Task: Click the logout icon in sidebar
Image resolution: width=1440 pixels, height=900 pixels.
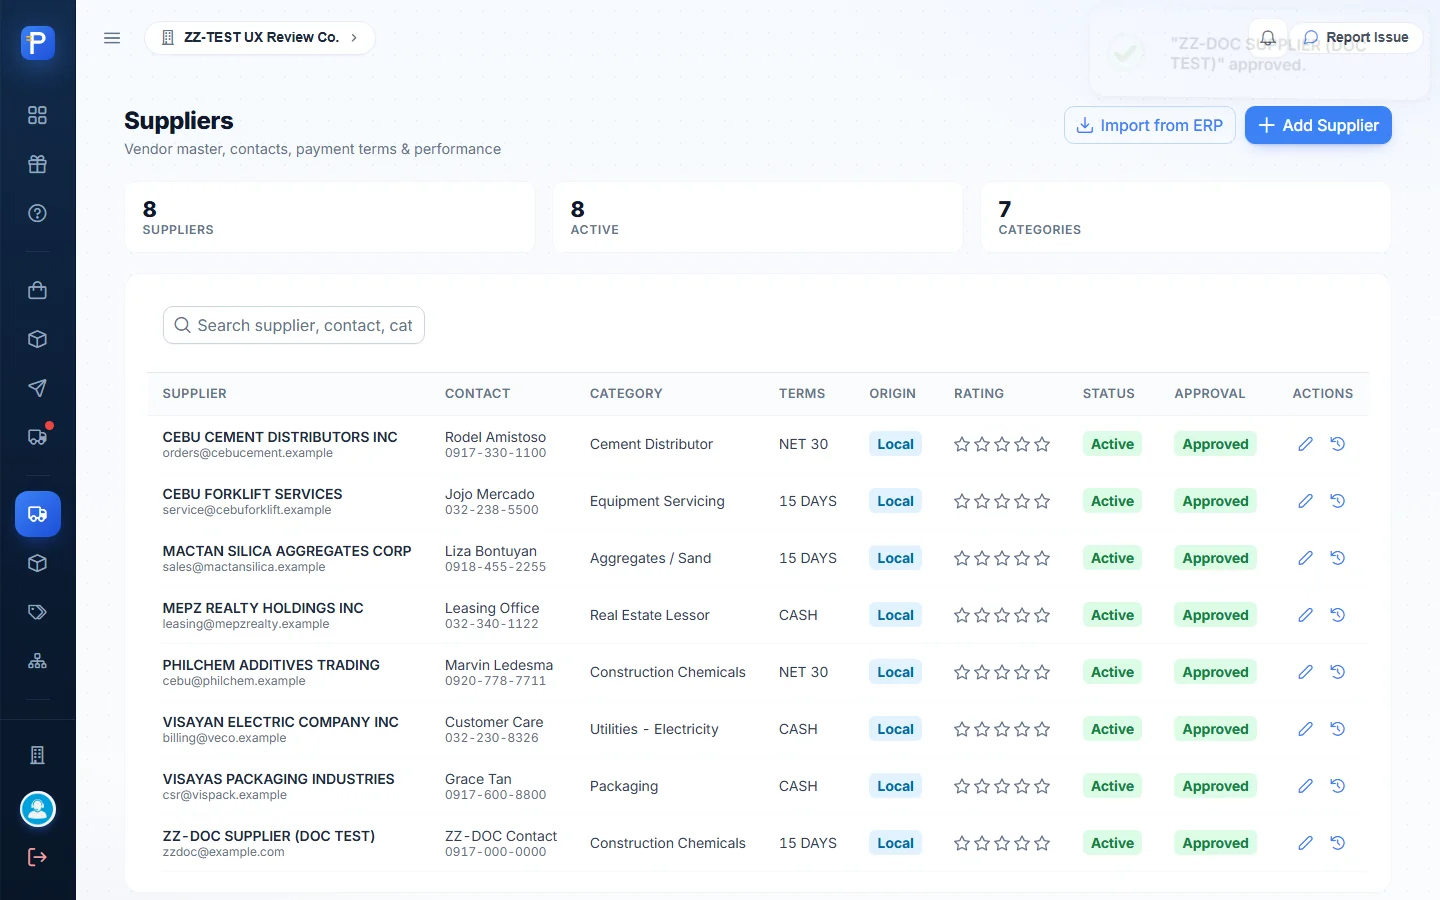Action: pyautogui.click(x=38, y=857)
